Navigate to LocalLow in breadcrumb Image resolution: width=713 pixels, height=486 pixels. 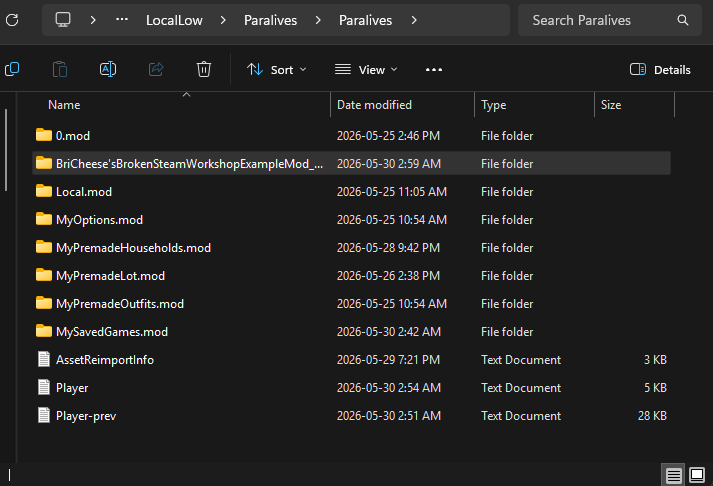click(174, 20)
